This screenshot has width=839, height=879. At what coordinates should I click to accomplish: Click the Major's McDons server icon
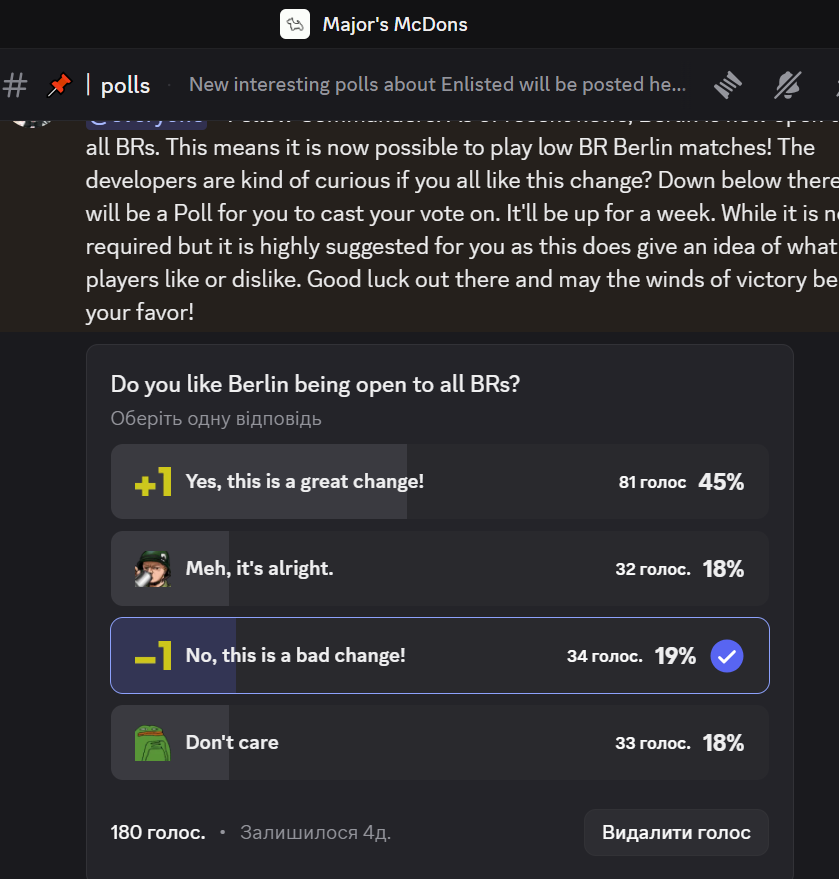[x=295, y=24]
